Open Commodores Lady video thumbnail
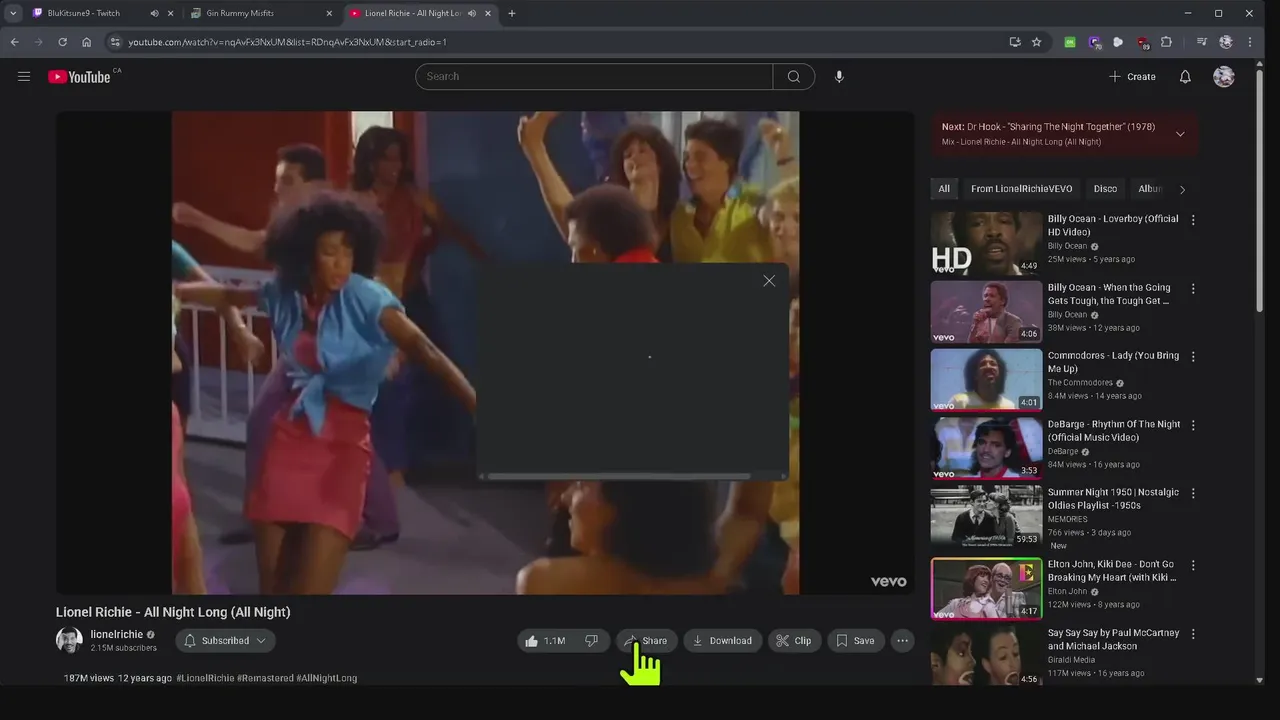1280x720 pixels. (x=986, y=380)
